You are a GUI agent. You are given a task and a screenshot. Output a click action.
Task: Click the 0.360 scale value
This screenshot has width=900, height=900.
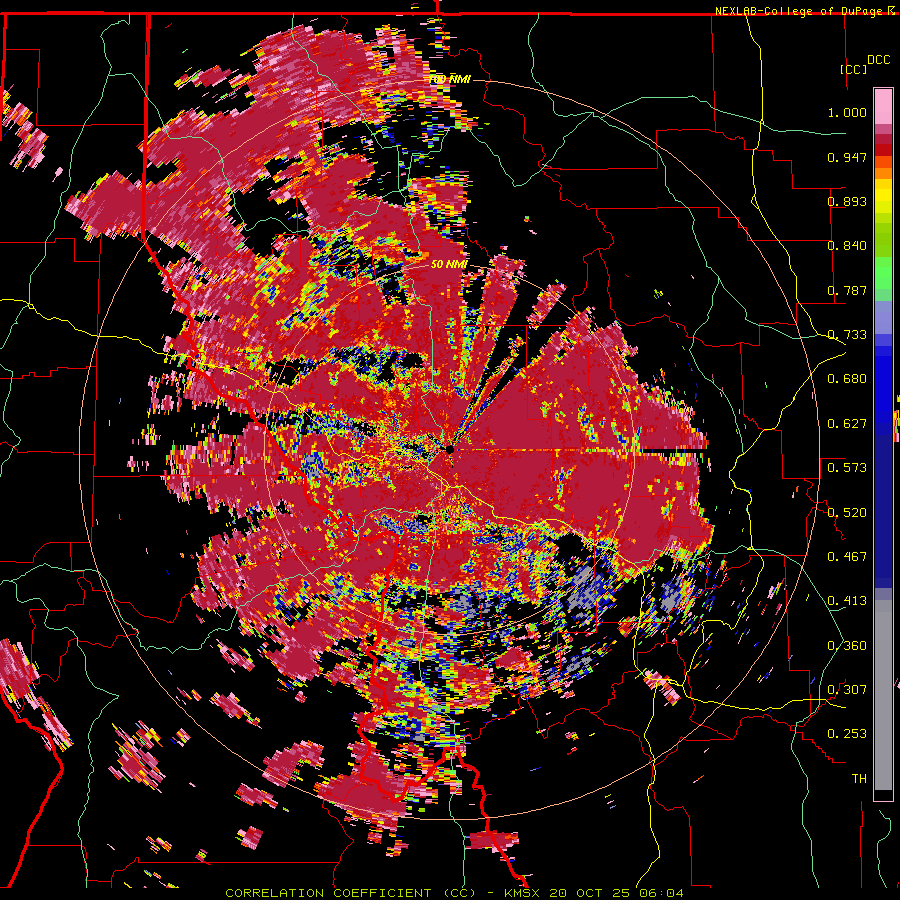coord(847,646)
